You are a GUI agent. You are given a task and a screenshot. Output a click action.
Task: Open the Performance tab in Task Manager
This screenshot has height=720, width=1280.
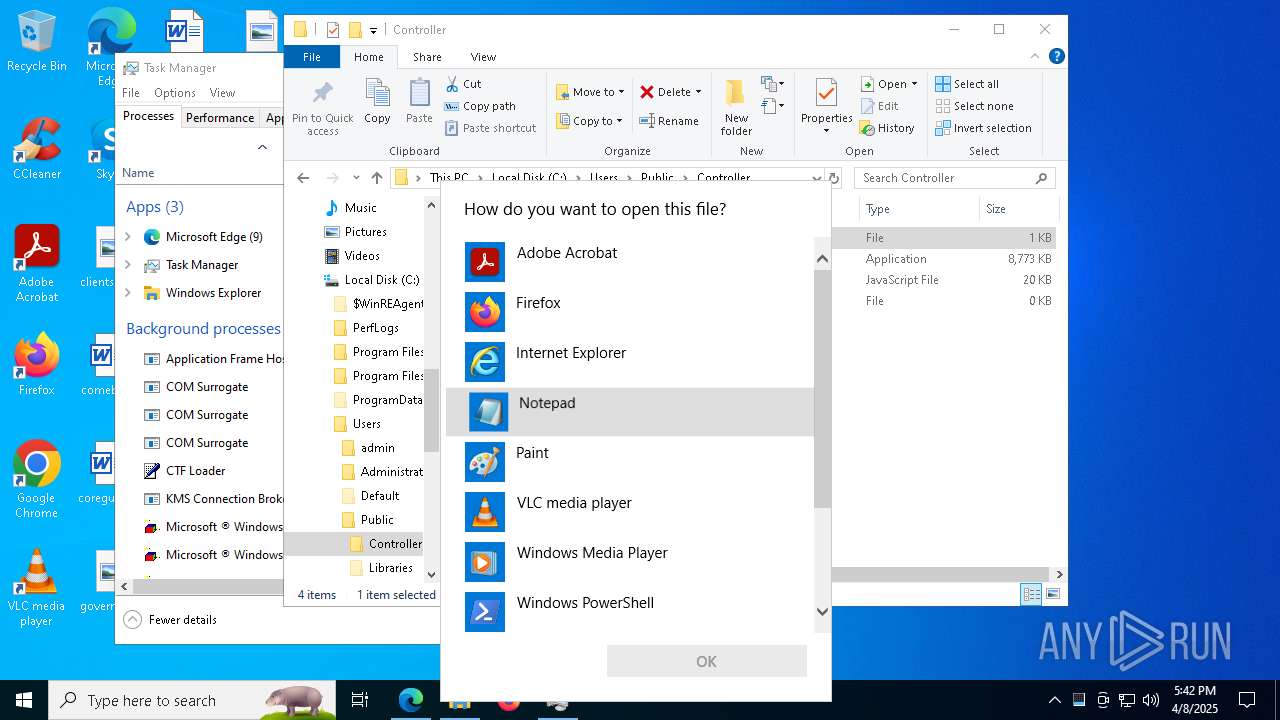point(220,118)
